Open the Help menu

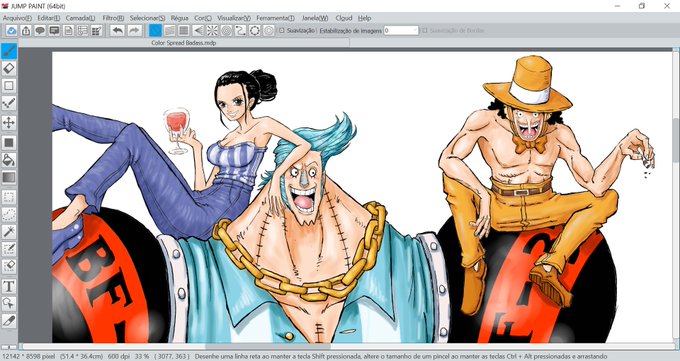click(364, 18)
